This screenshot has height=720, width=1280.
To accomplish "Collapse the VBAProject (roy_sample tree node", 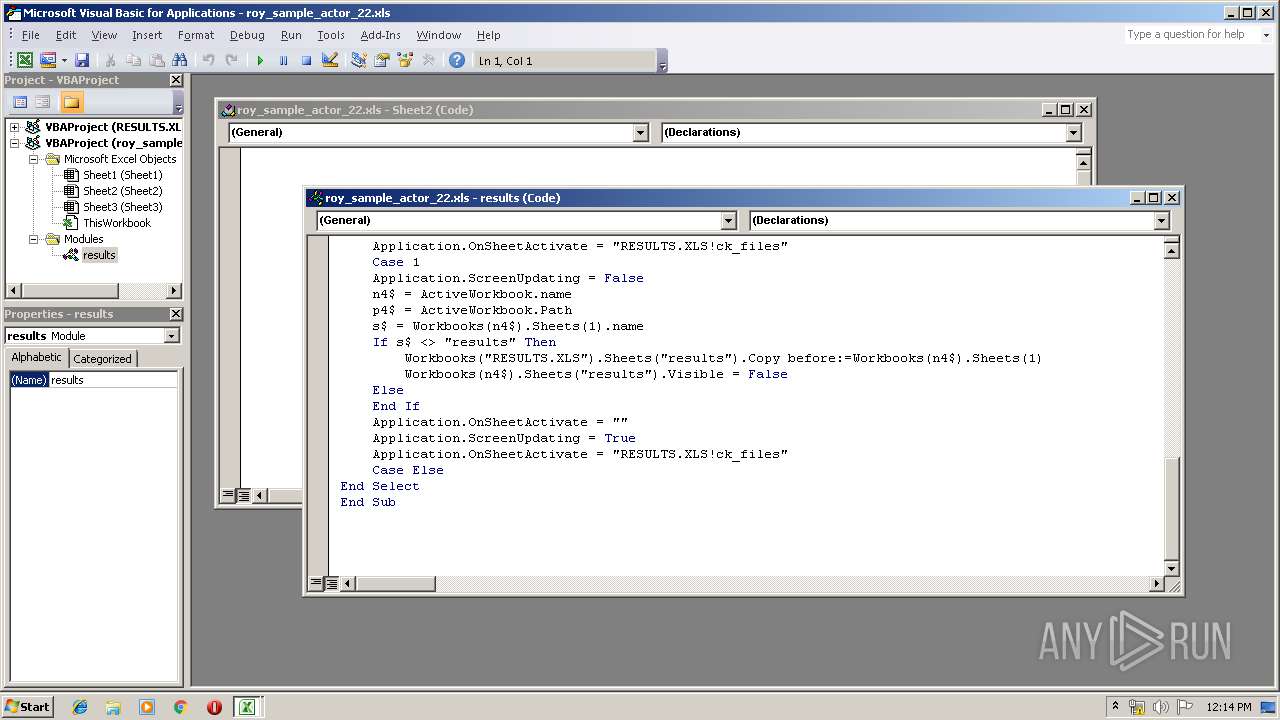I will 15,143.
